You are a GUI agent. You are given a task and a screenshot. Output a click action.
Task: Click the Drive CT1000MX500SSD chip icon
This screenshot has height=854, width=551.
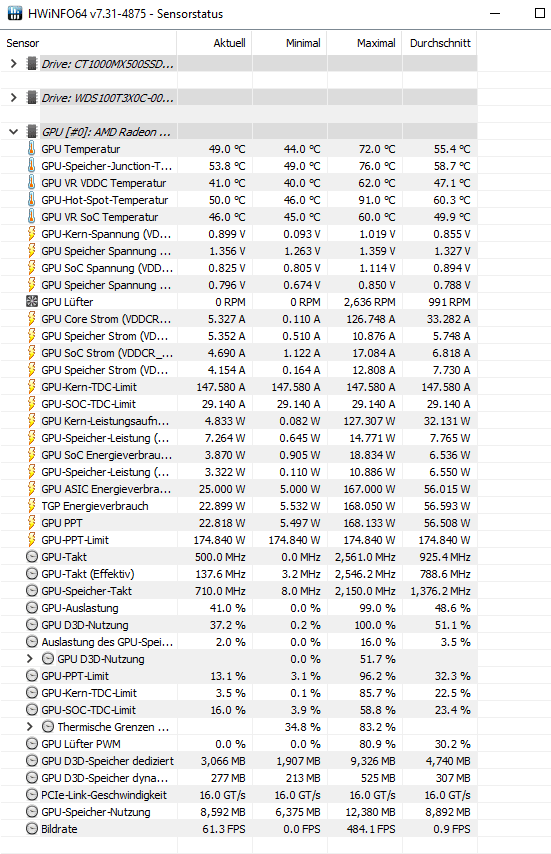coord(32,64)
